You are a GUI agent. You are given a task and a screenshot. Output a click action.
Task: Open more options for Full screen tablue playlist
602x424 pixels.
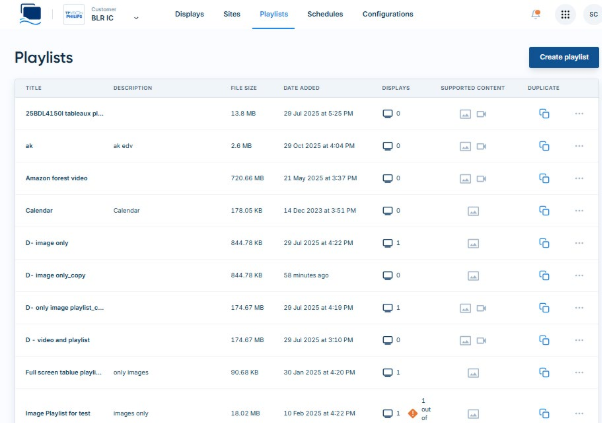click(x=579, y=373)
